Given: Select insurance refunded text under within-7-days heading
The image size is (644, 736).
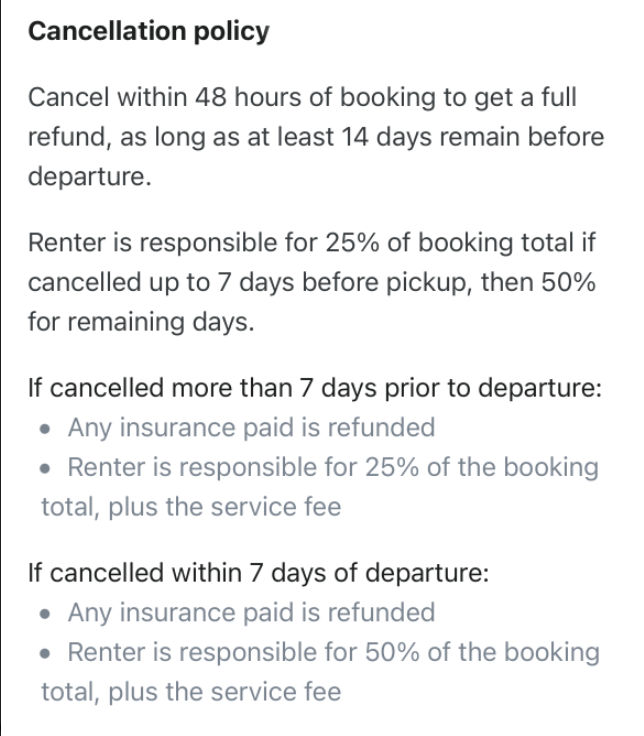Looking at the screenshot, I should (x=251, y=612).
